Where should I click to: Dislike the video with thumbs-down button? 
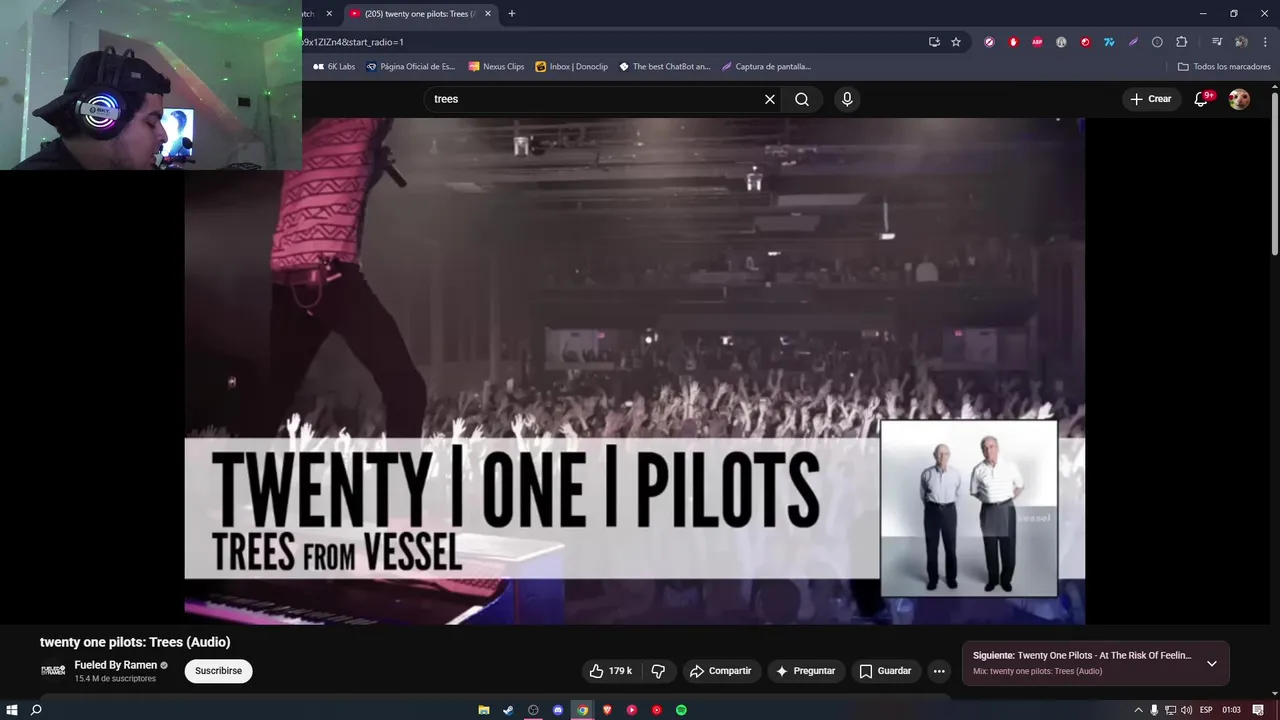point(658,671)
